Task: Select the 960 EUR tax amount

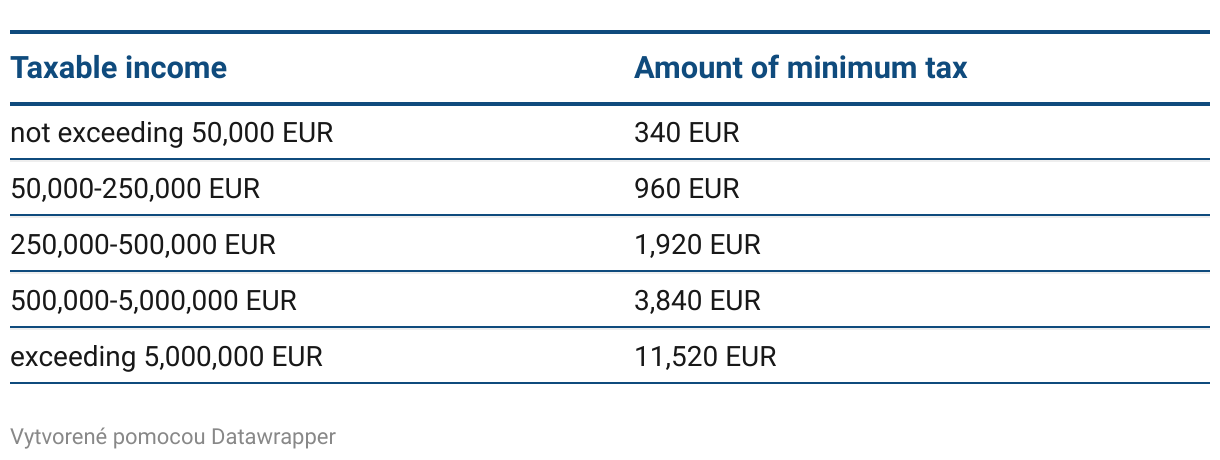Action: point(687,188)
